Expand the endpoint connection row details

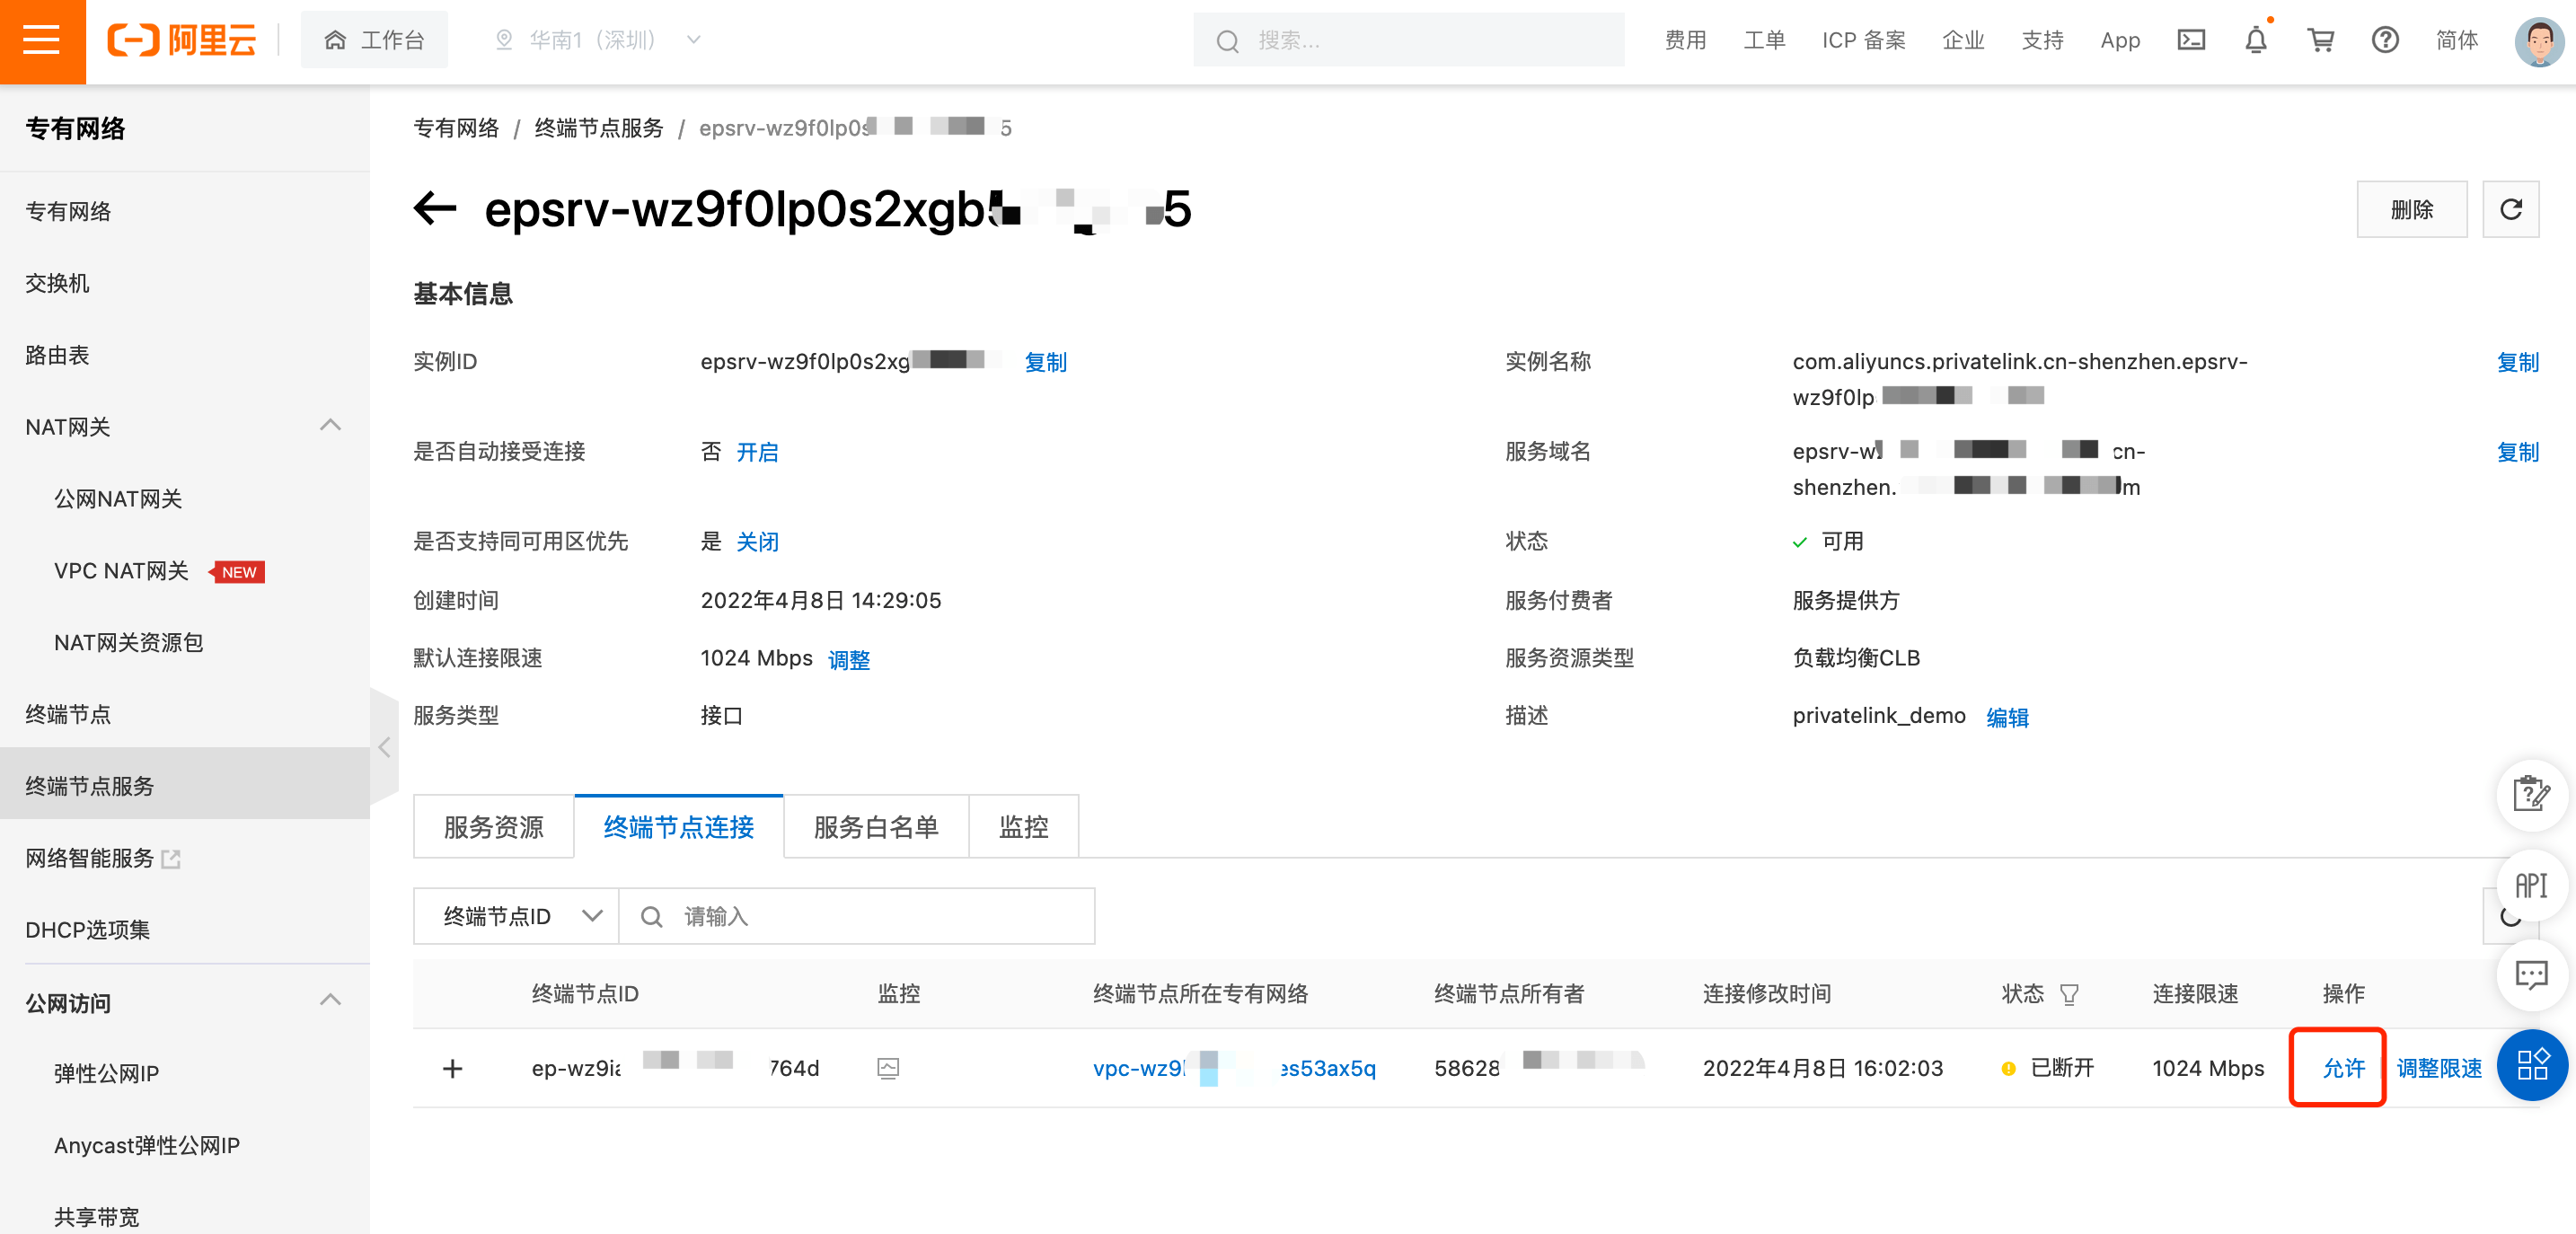[x=453, y=1067]
